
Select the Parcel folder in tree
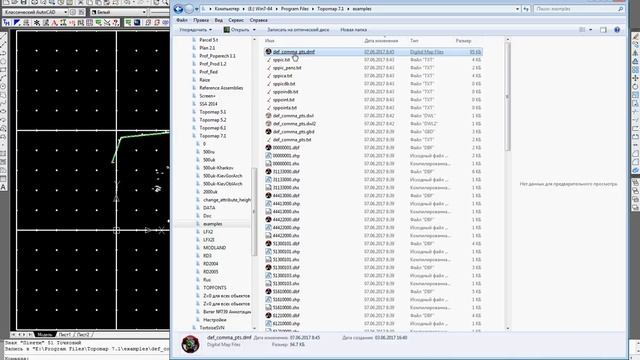click(209, 40)
